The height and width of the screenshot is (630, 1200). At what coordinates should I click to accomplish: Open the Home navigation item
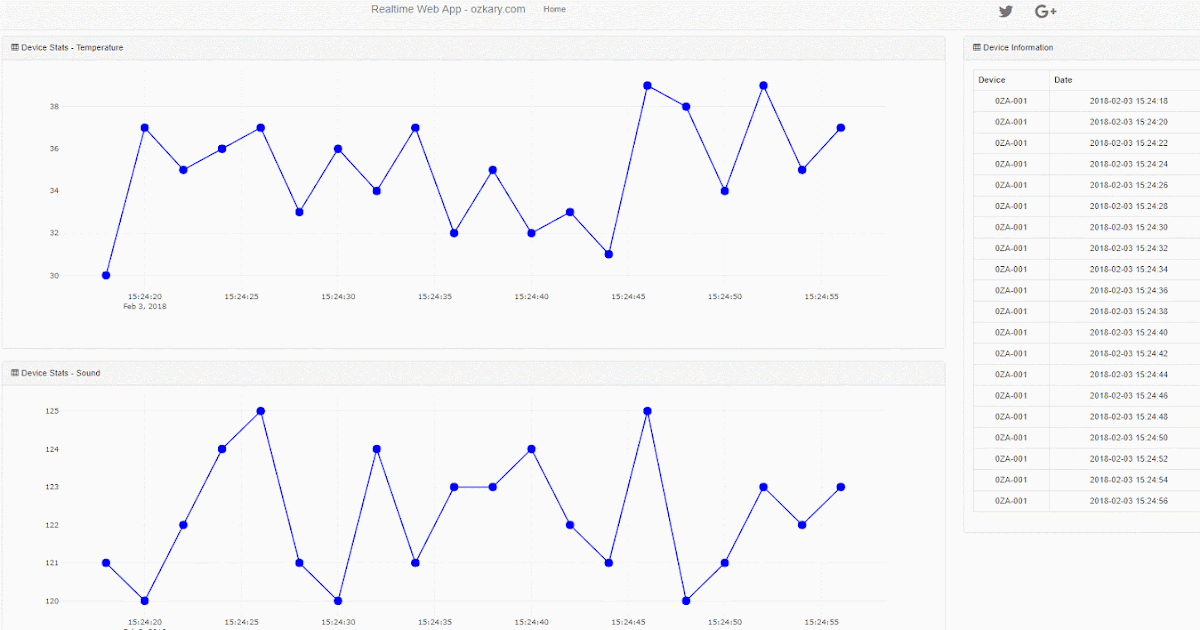[x=554, y=9]
